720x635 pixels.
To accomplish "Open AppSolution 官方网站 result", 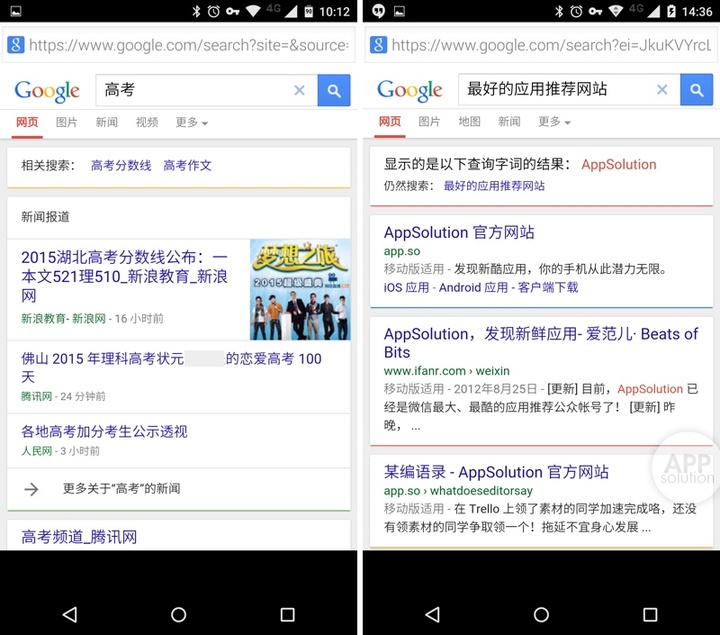I will (459, 232).
